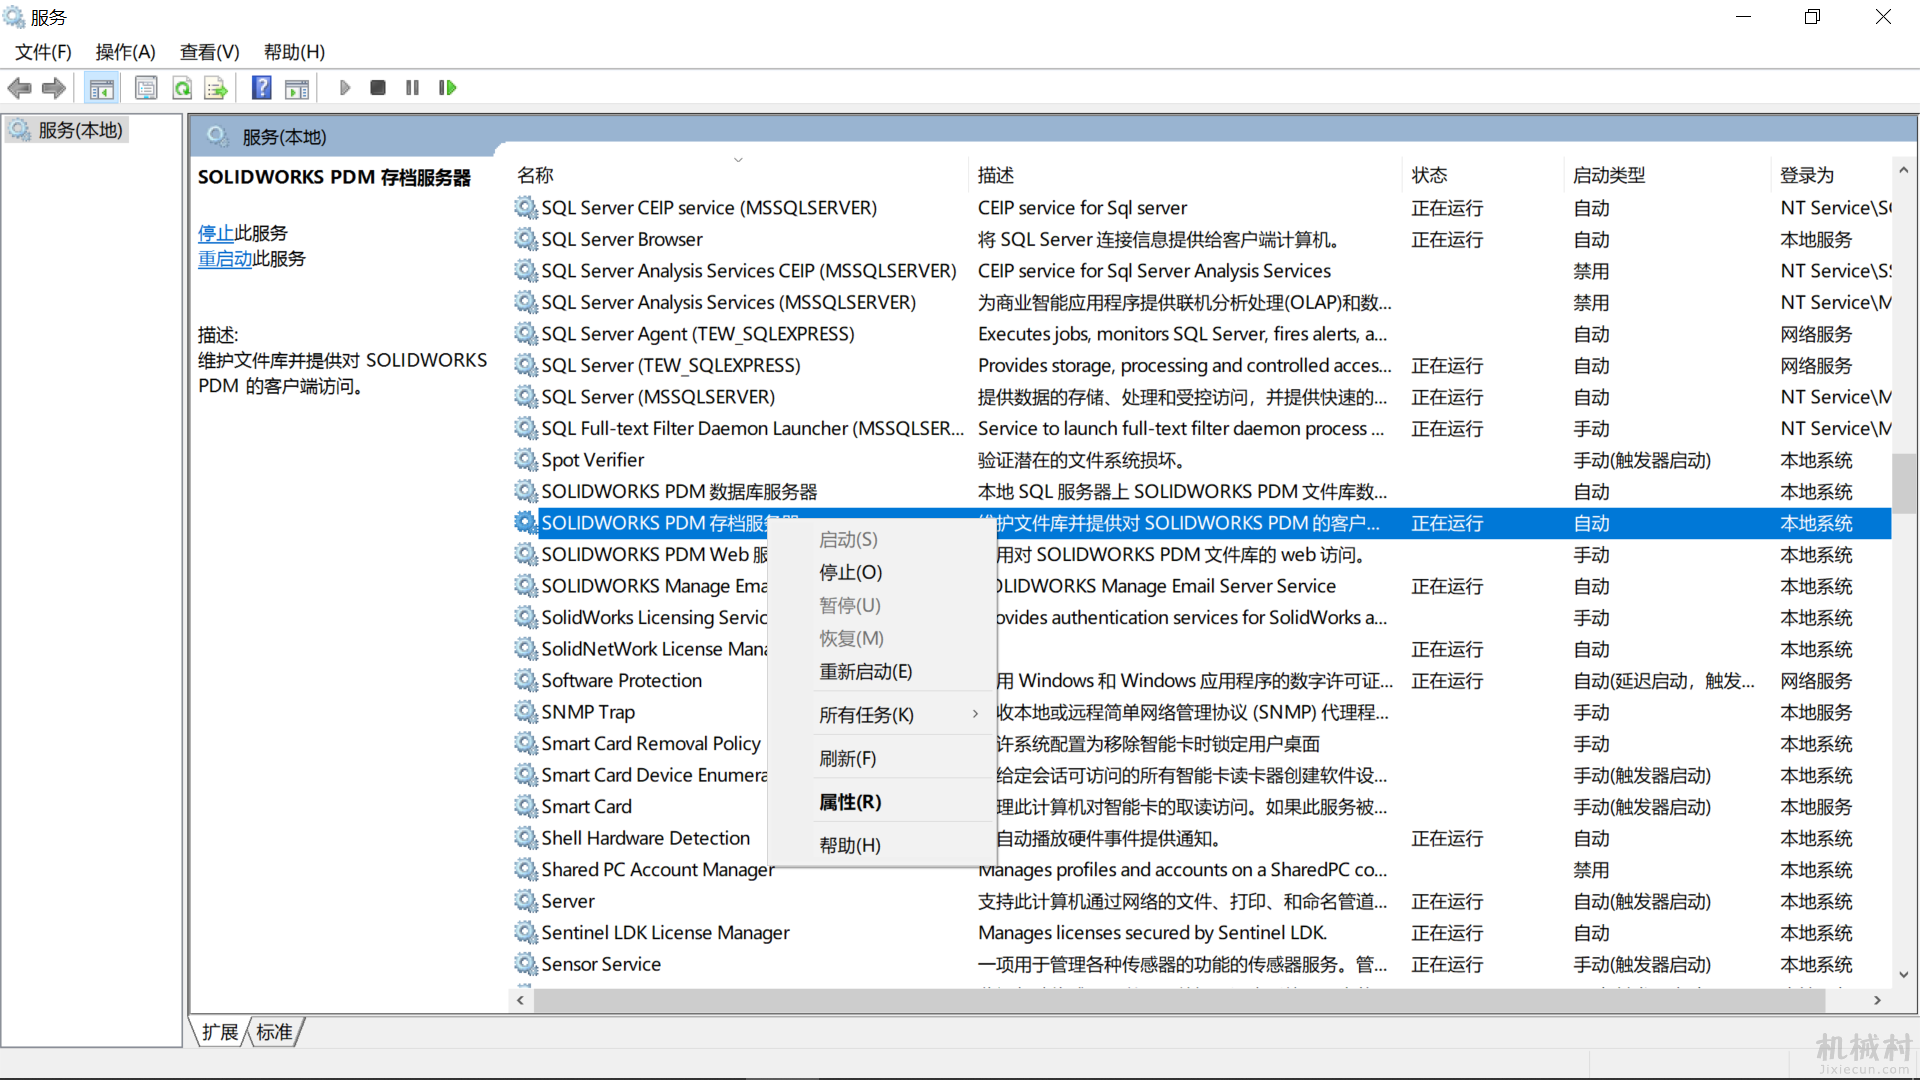Screen dimensions: 1920x1080
Task: Click the Export List toolbar icon
Action: tap(216, 88)
